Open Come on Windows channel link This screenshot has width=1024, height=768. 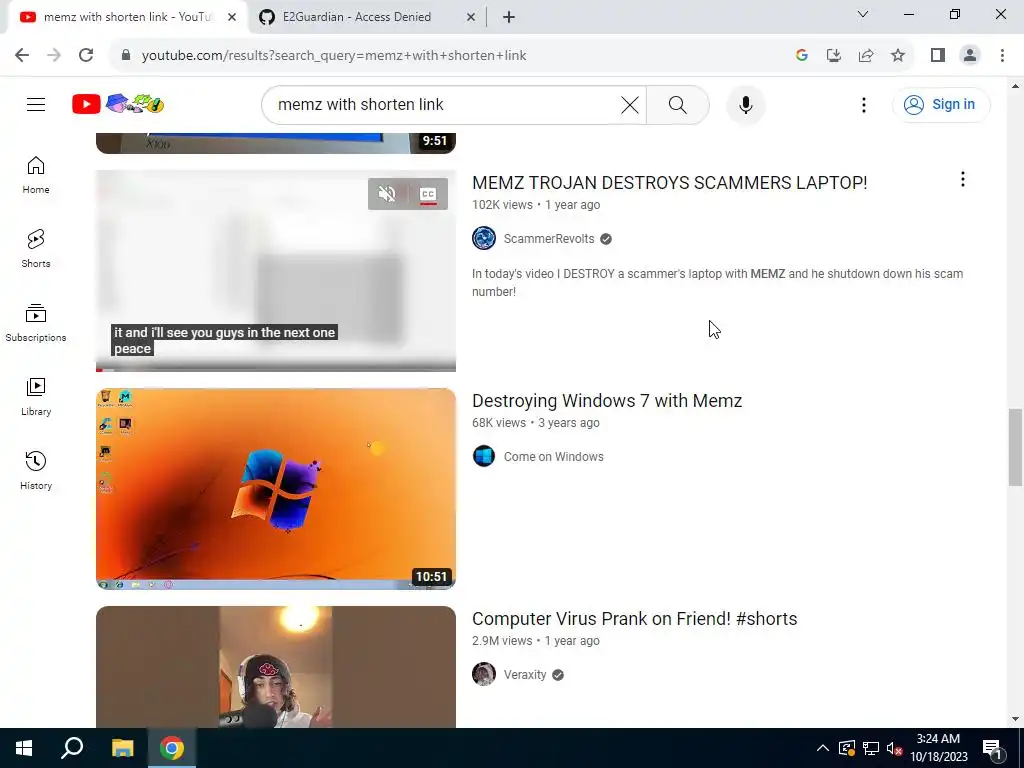(553, 456)
